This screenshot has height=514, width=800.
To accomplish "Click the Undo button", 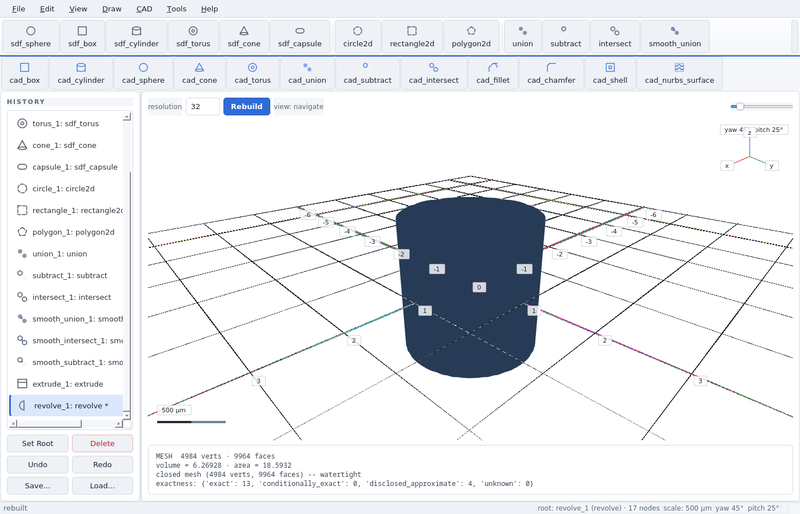I will [x=37, y=464].
